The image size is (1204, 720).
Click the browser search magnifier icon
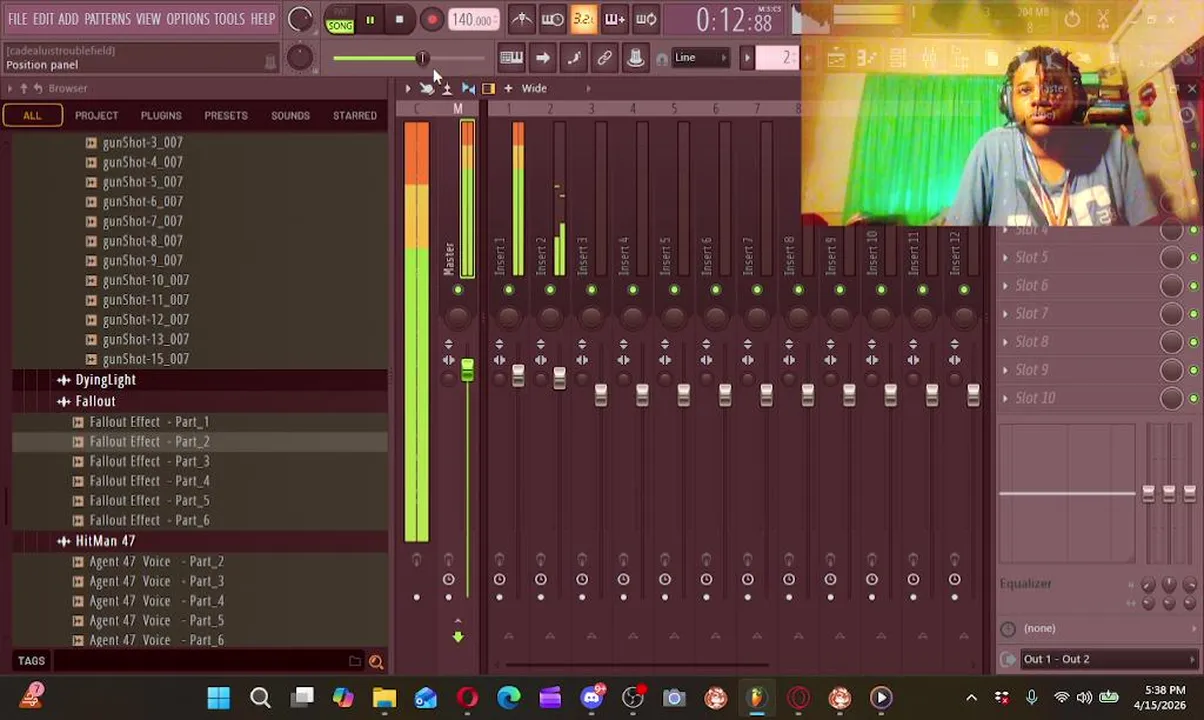(x=376, y=661)
